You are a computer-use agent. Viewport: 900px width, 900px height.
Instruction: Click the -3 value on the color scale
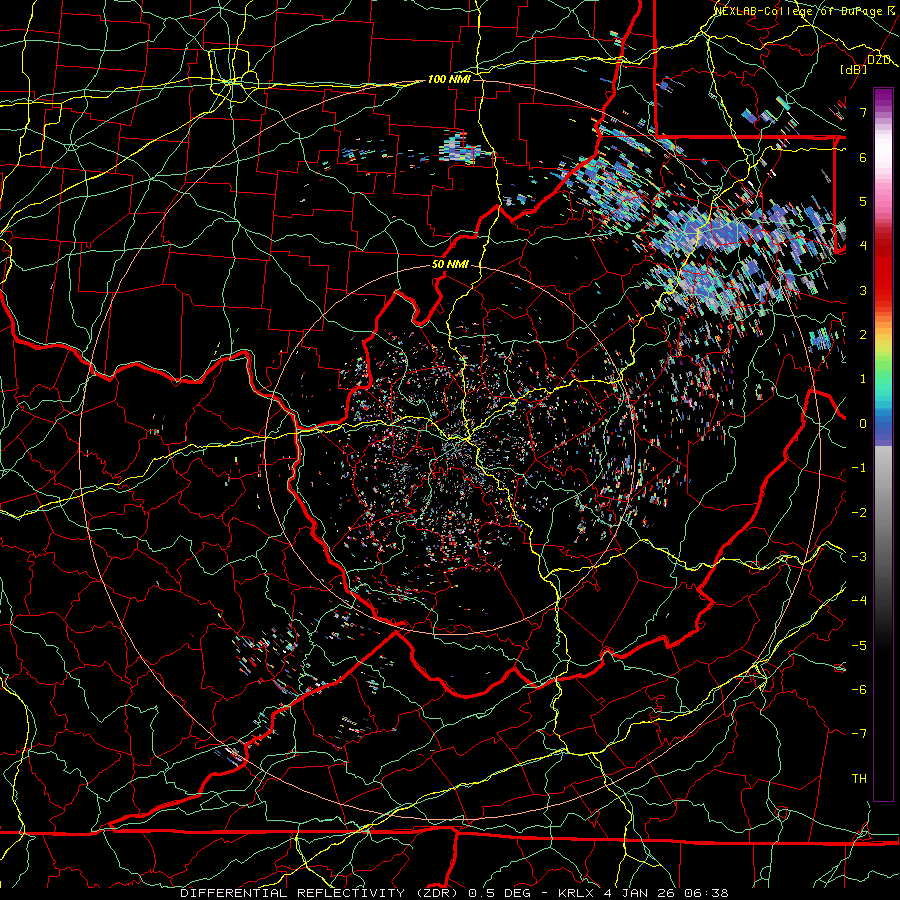coord(859,557)
